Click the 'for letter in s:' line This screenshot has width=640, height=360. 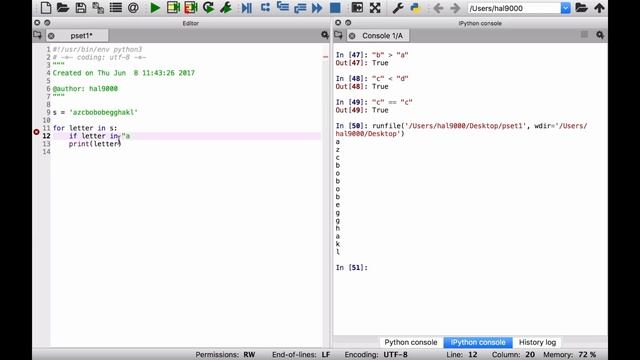coord(85,128)
